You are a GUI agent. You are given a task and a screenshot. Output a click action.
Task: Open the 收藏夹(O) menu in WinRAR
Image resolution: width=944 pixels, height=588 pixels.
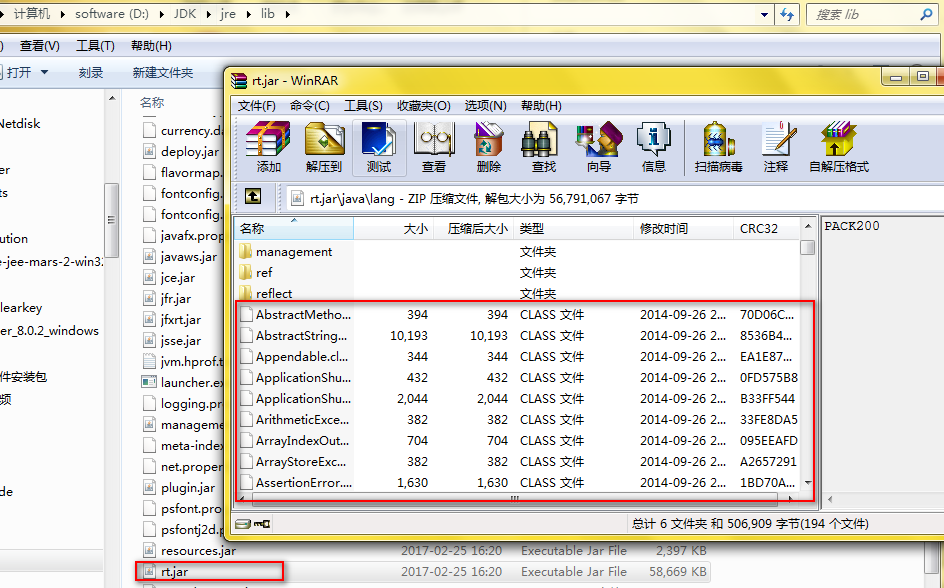(x=424, y=106)
